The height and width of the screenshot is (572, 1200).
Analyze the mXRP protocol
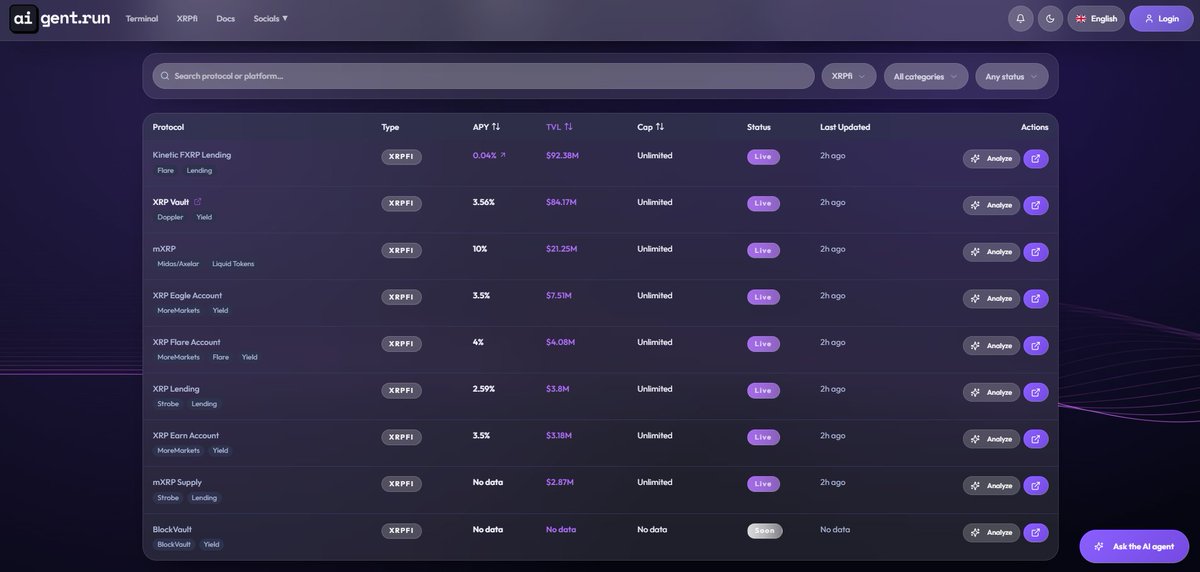(991, 252)
